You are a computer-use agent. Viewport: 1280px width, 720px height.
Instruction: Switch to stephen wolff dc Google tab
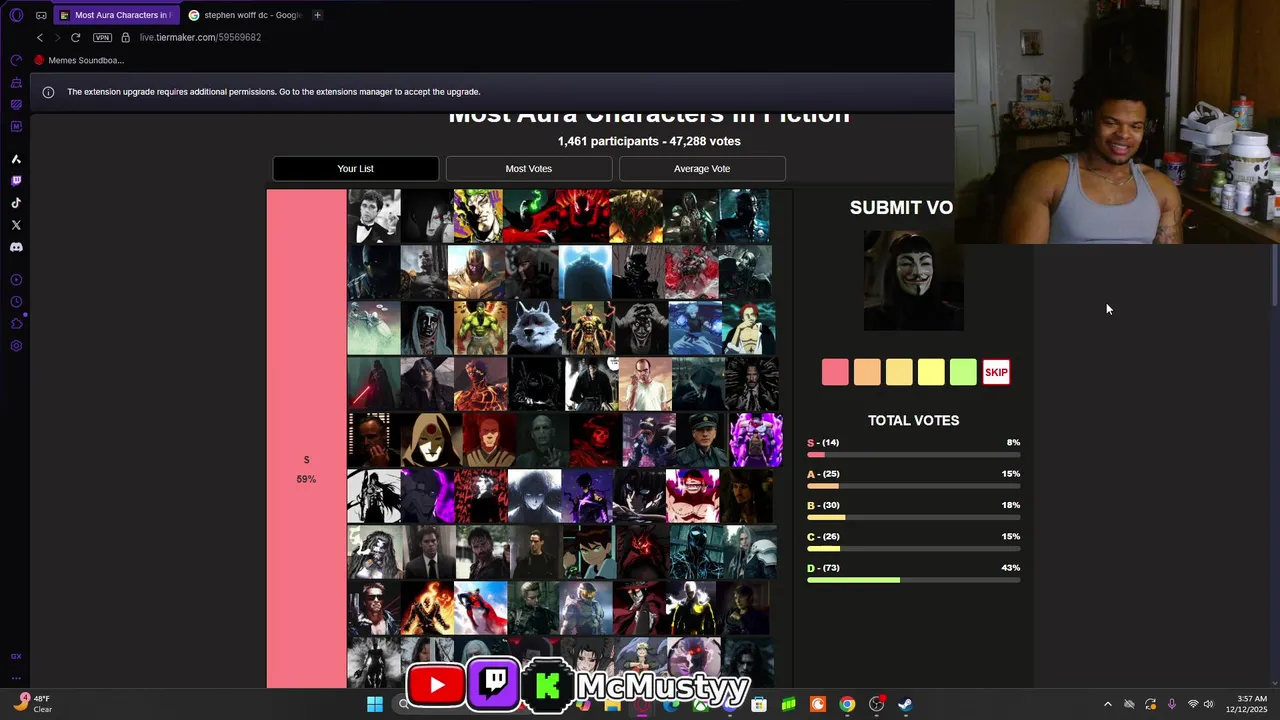tap(245, 15)
